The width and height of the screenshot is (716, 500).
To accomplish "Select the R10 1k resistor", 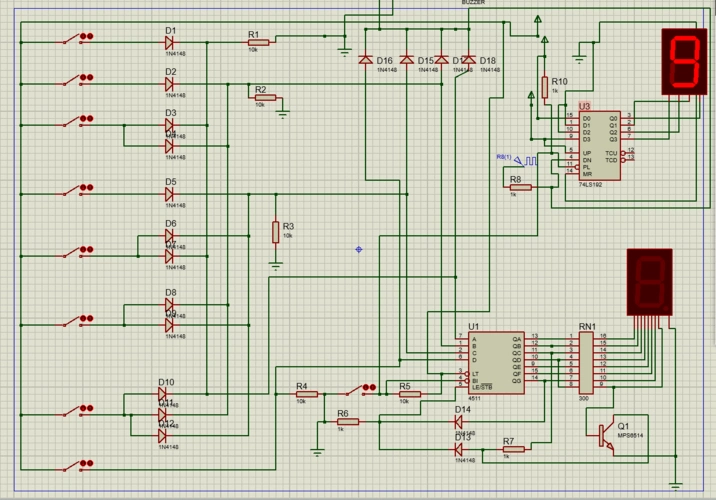I will (x=545, y=85).
